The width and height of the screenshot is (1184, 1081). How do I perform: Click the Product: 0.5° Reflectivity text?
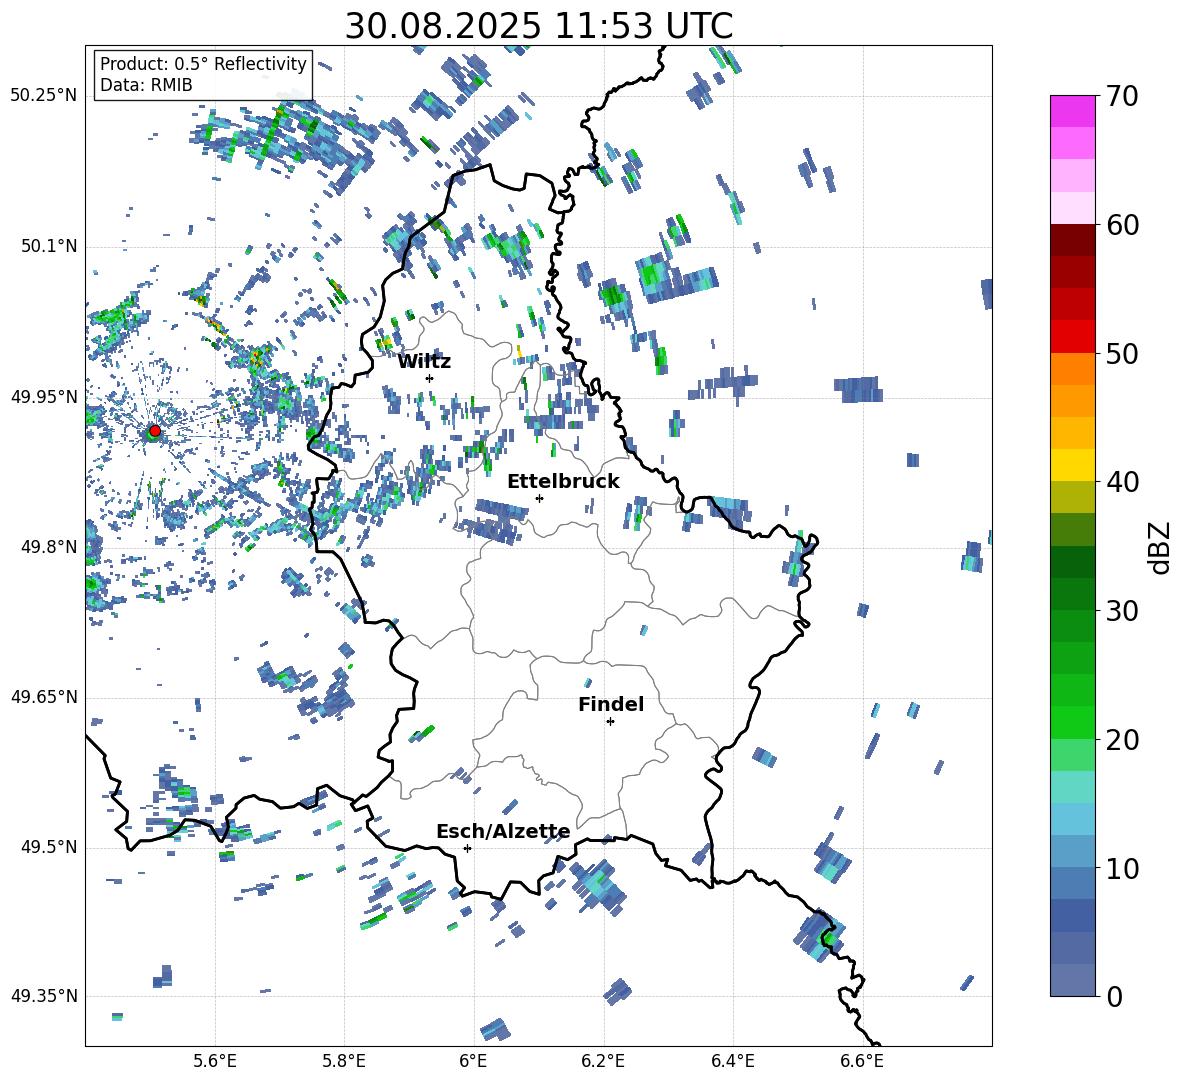(203, 64)
